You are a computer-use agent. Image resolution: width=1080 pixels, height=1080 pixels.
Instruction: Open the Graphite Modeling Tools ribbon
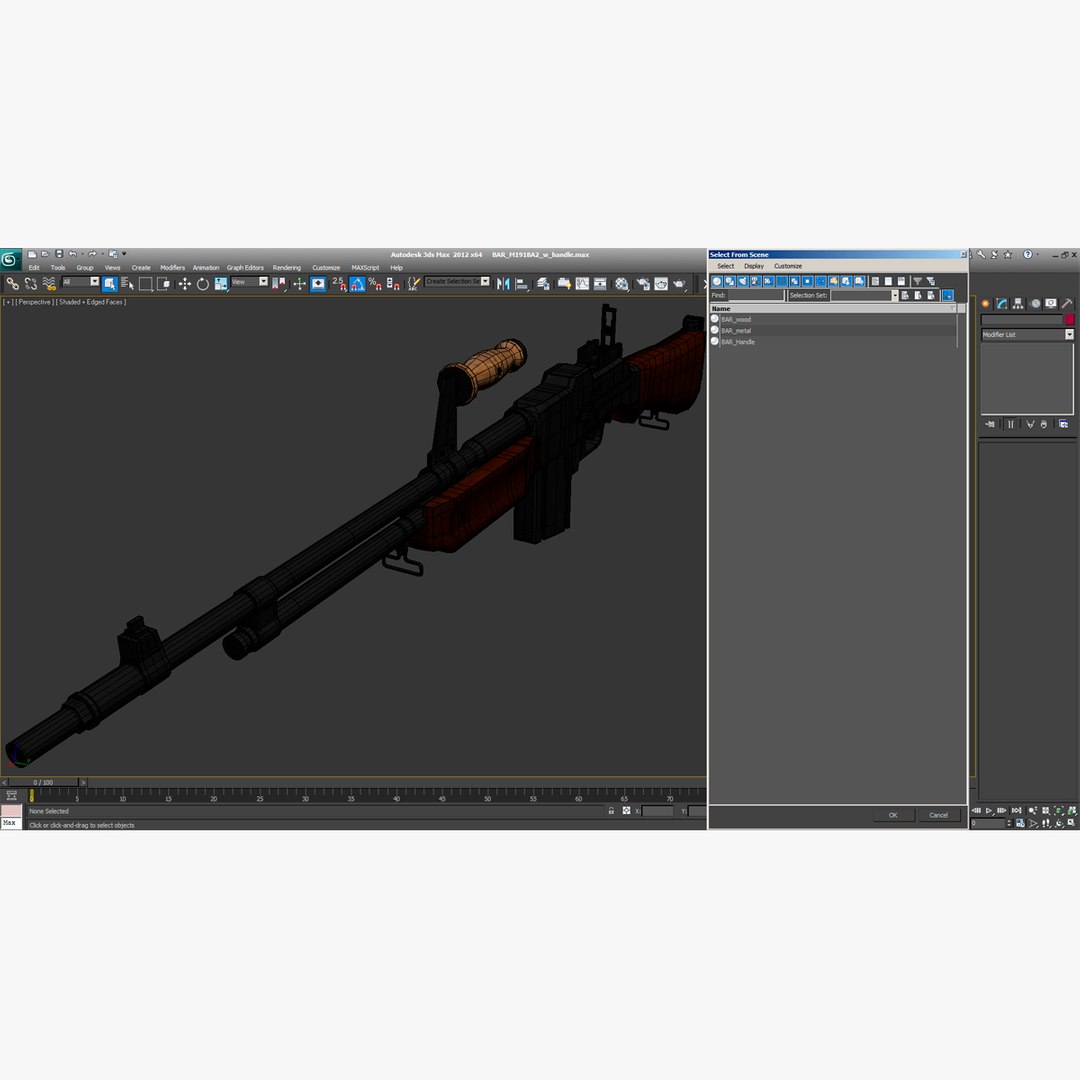pyautogui.click(x=564, y=283)
